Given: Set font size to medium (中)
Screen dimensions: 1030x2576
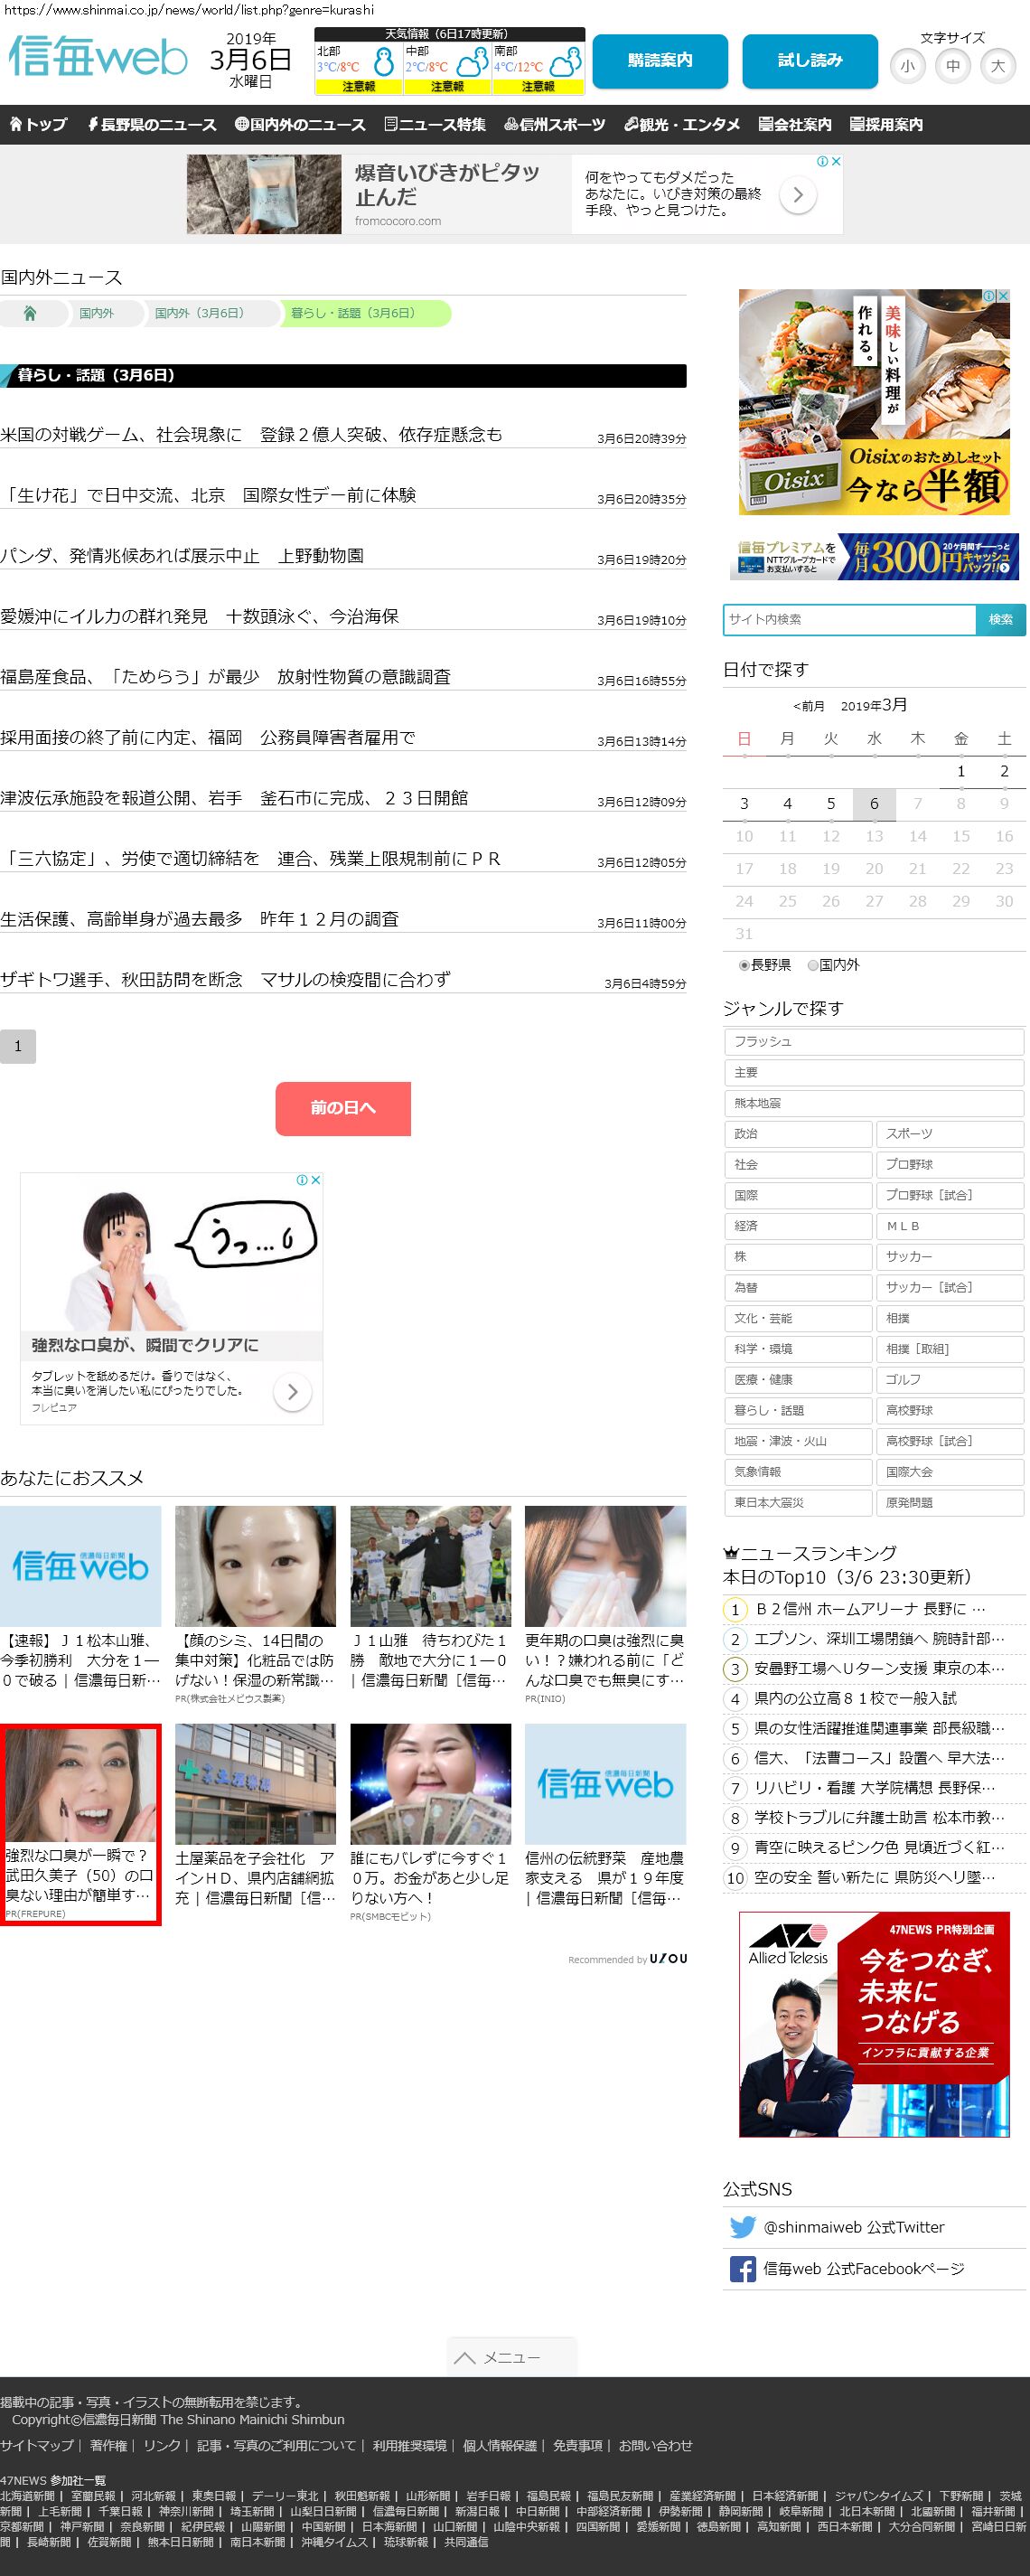Looking at the screenshot, I should (x=952, y=67).
